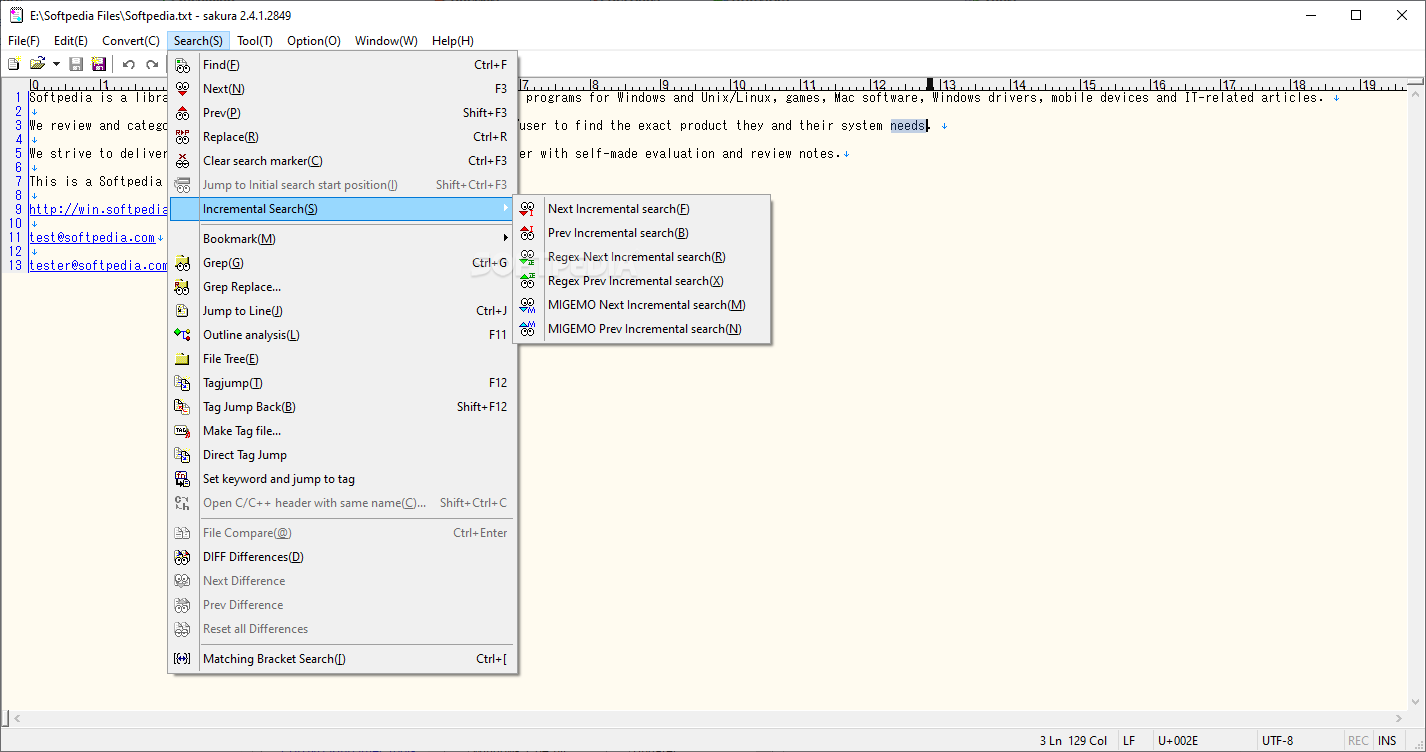The height and width of the screenshot is (752, 1426).
Task: Expand the recent files arrow beside Open
Action: (56, 64)
